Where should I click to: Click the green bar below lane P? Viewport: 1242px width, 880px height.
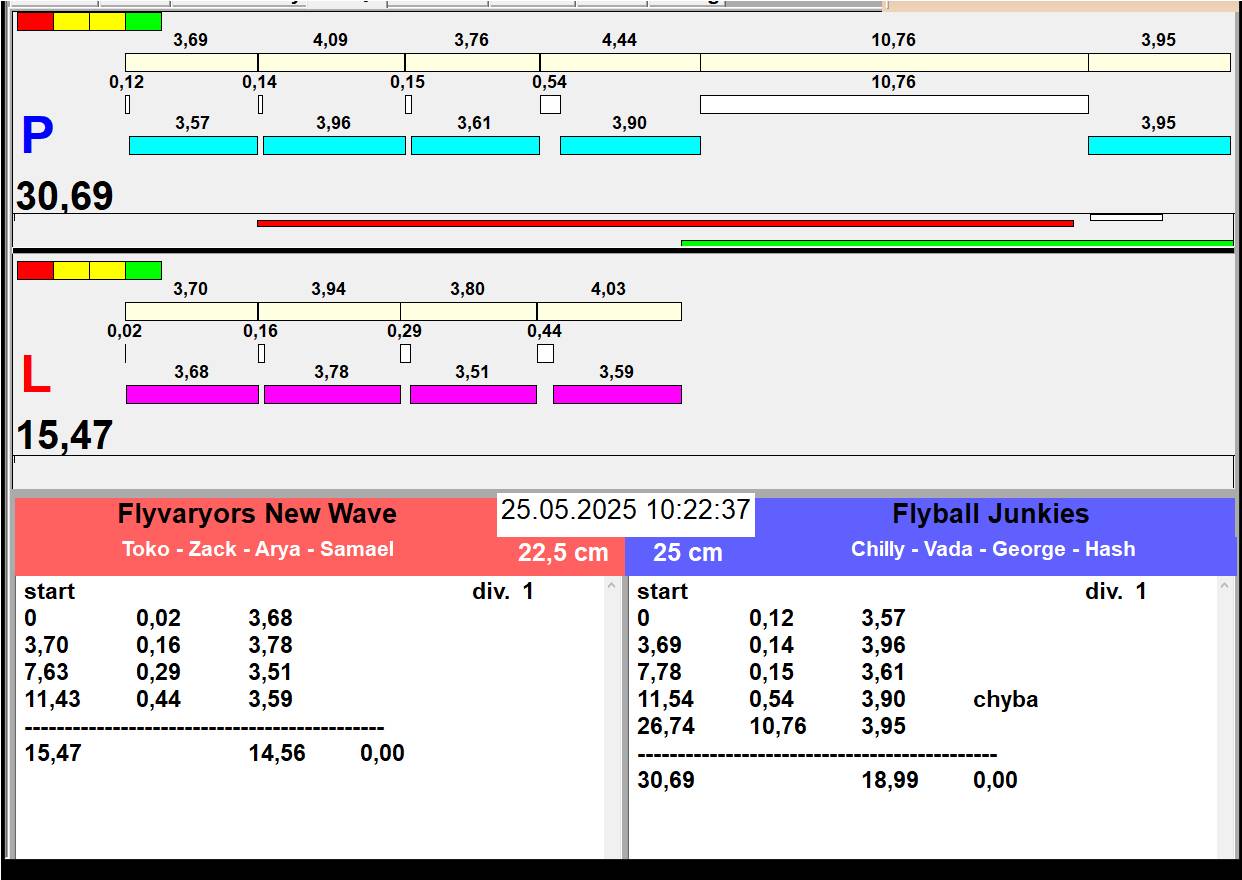click(956, 243)
